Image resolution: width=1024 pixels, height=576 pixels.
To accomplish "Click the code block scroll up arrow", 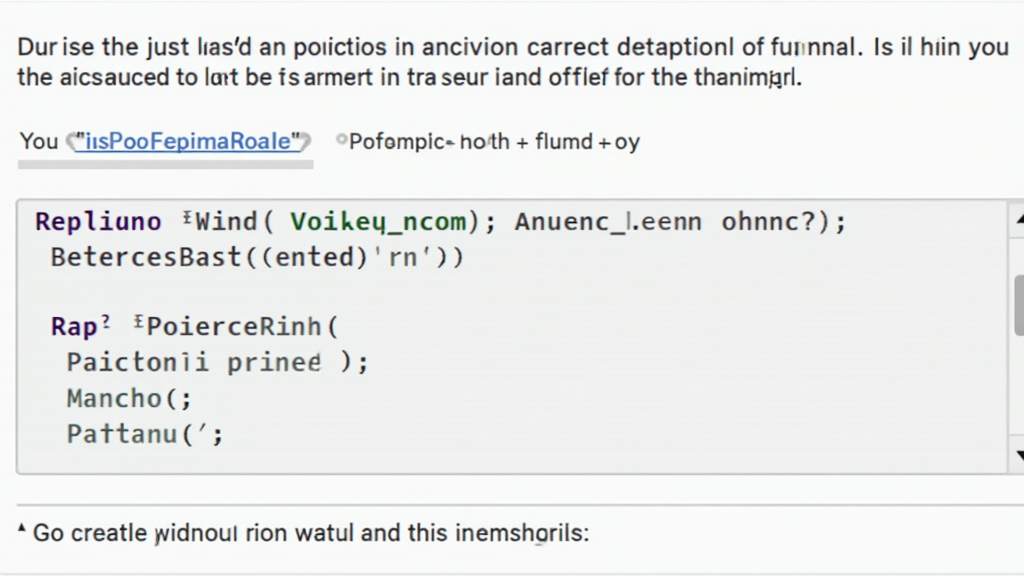I will (1017, 218).
